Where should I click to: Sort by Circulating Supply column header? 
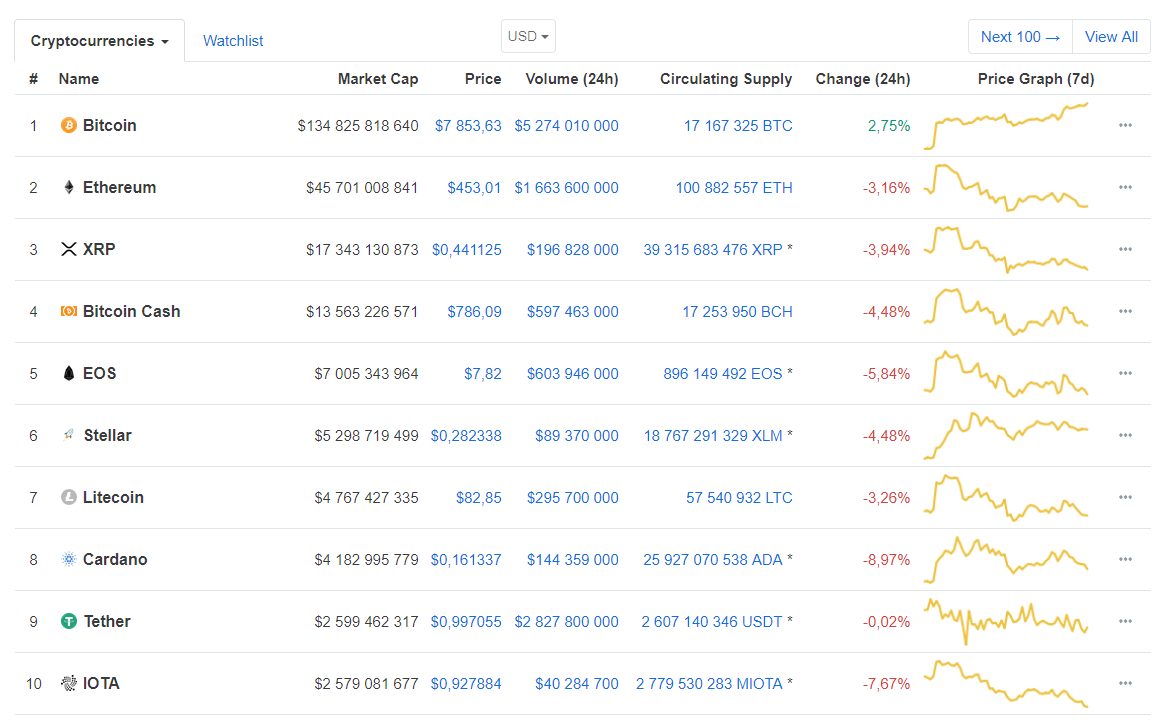pos(726,79)
